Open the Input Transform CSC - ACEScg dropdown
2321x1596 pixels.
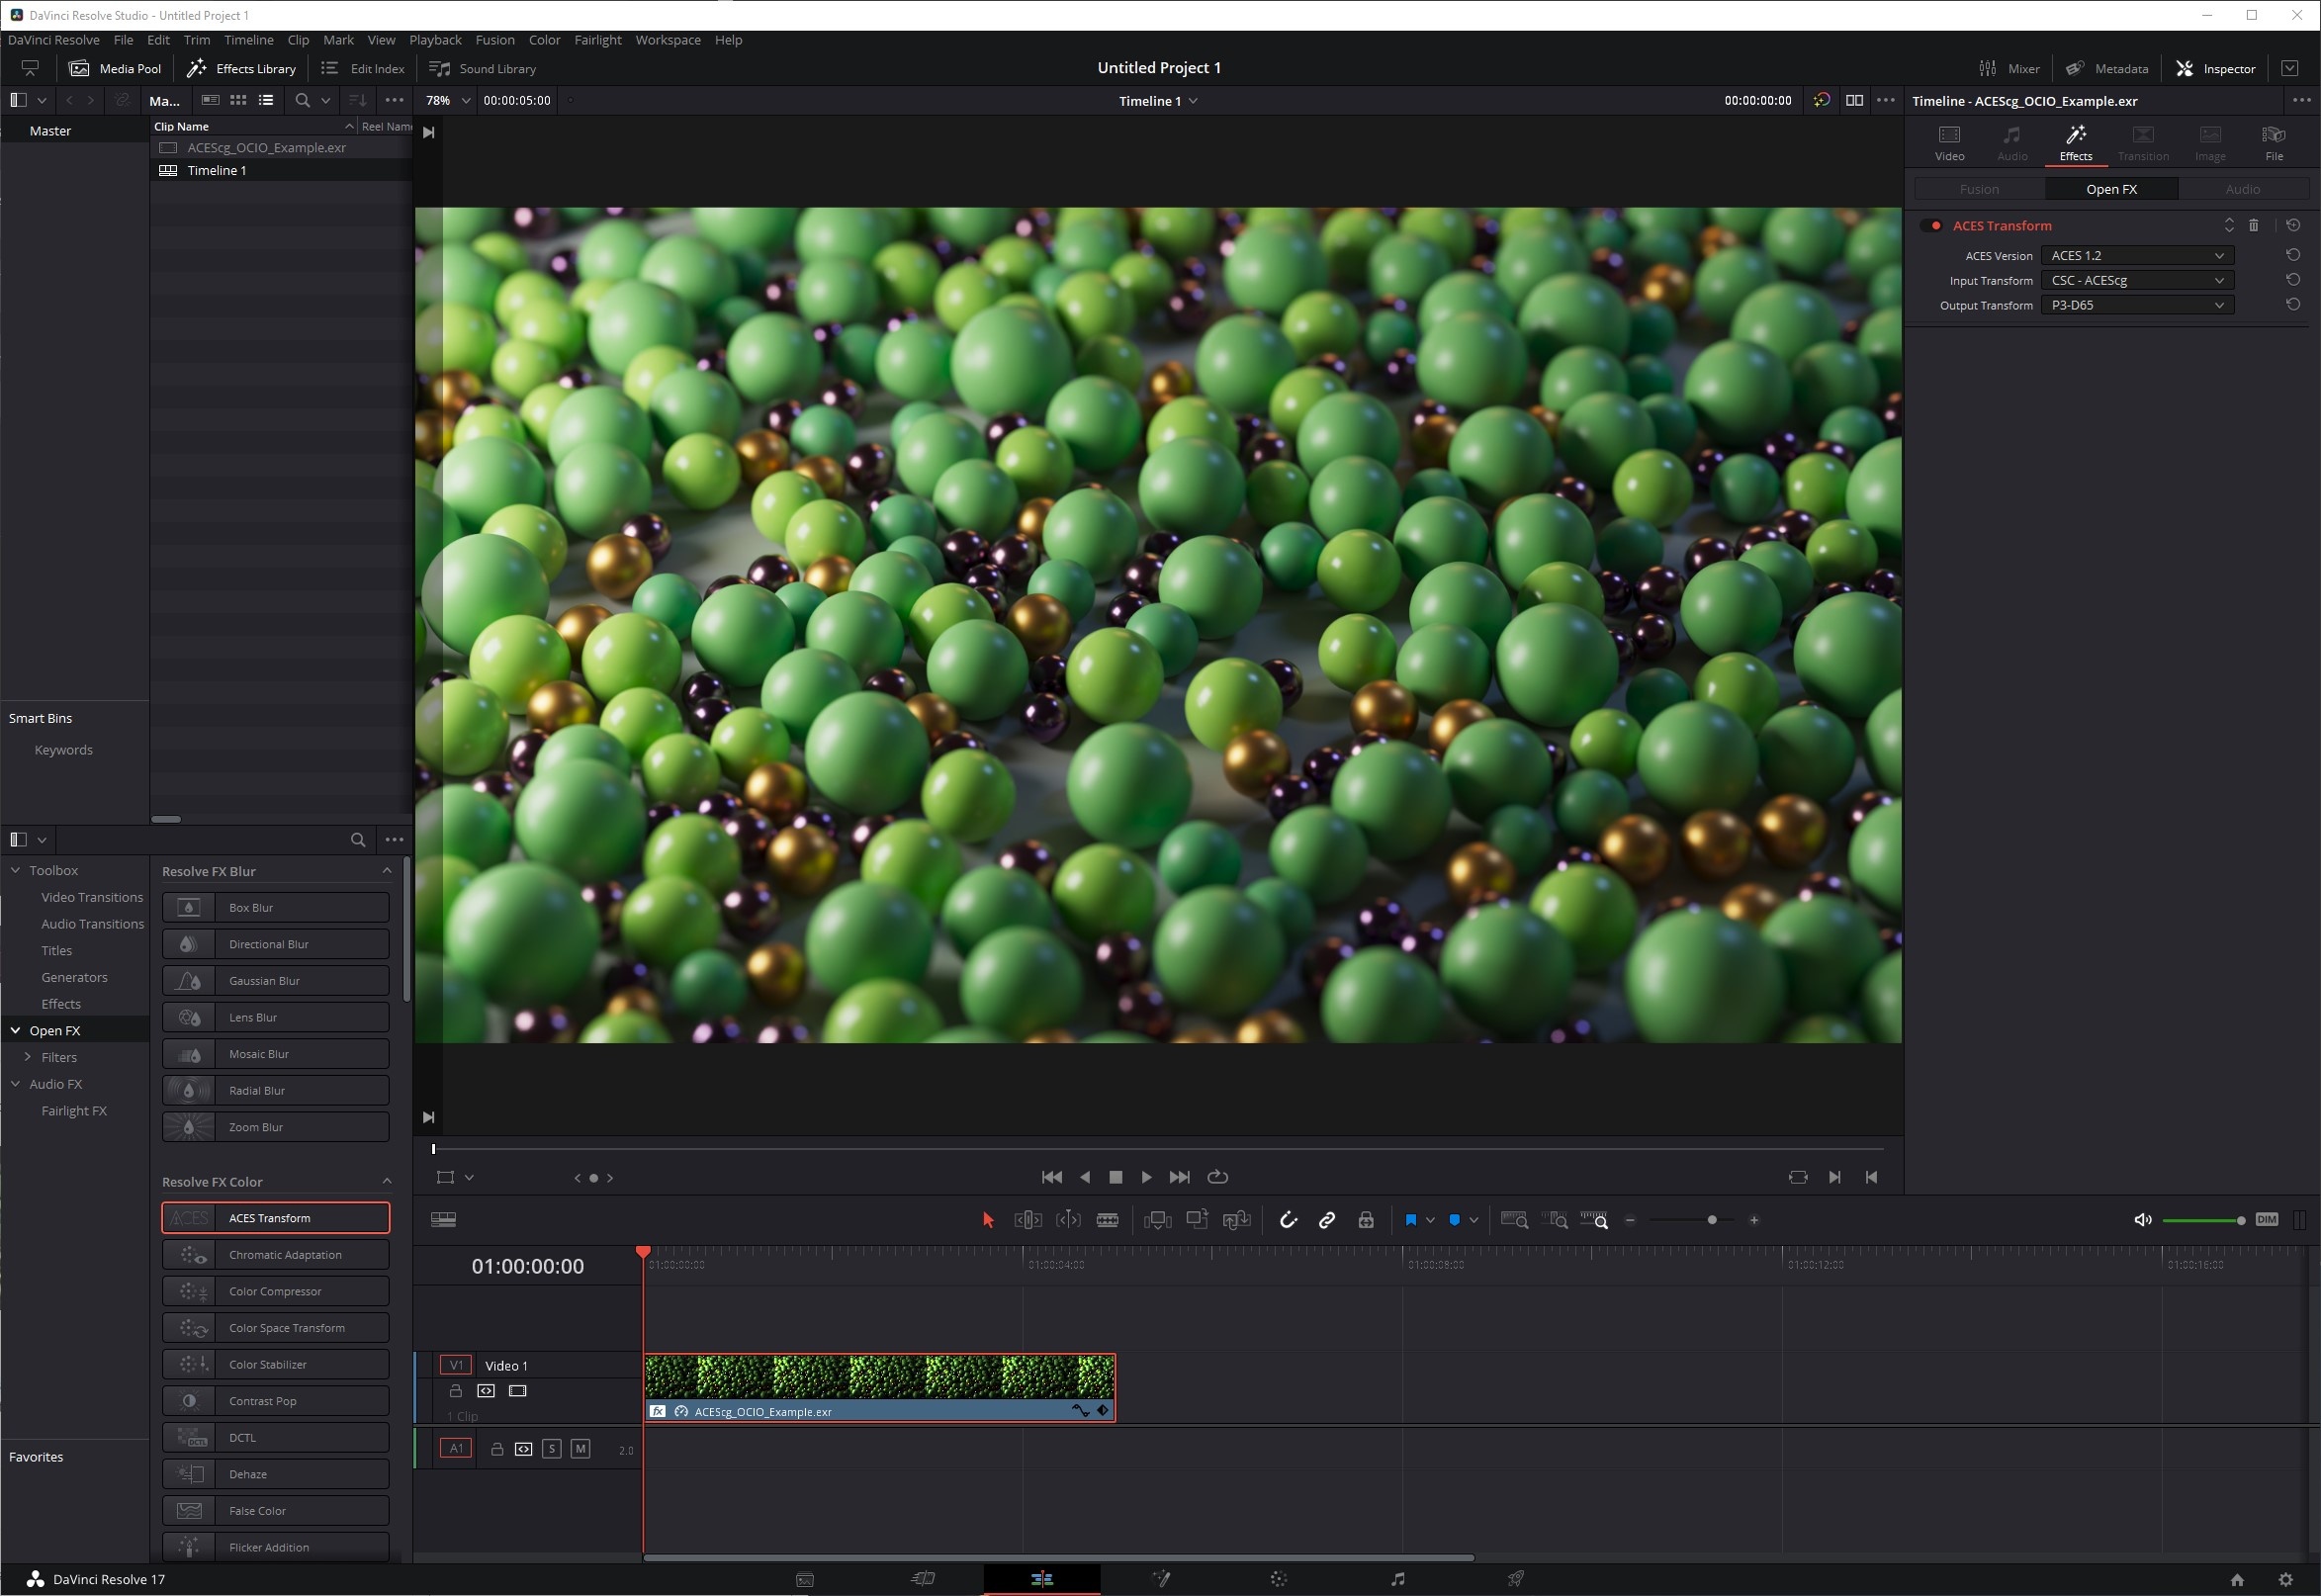point(2135,280)
